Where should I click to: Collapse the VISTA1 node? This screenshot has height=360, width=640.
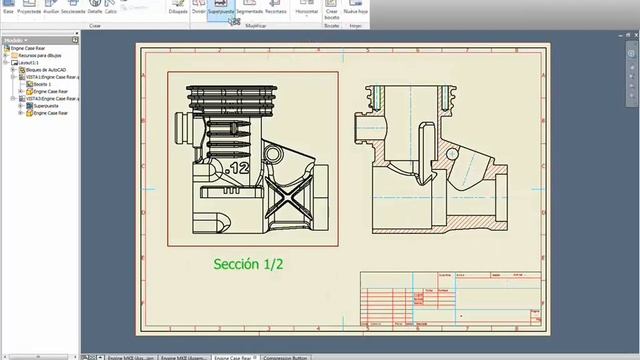[x=13, y=77]
